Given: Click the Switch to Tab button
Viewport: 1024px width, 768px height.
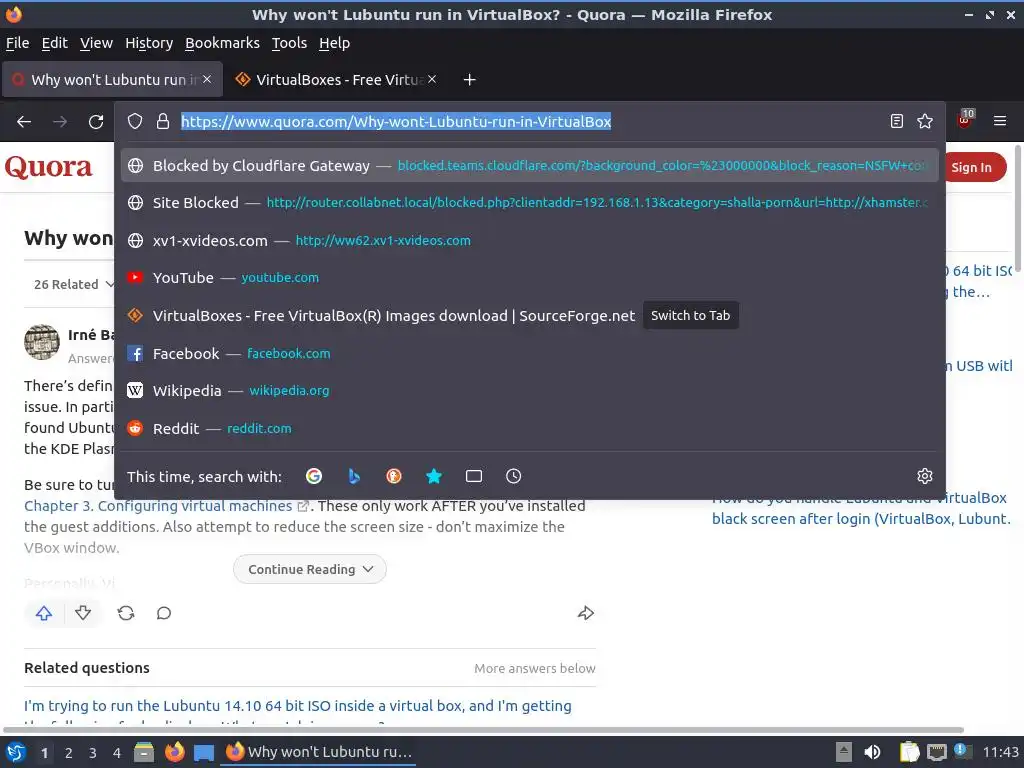Looking at the screenshot, I should point(690,315).
